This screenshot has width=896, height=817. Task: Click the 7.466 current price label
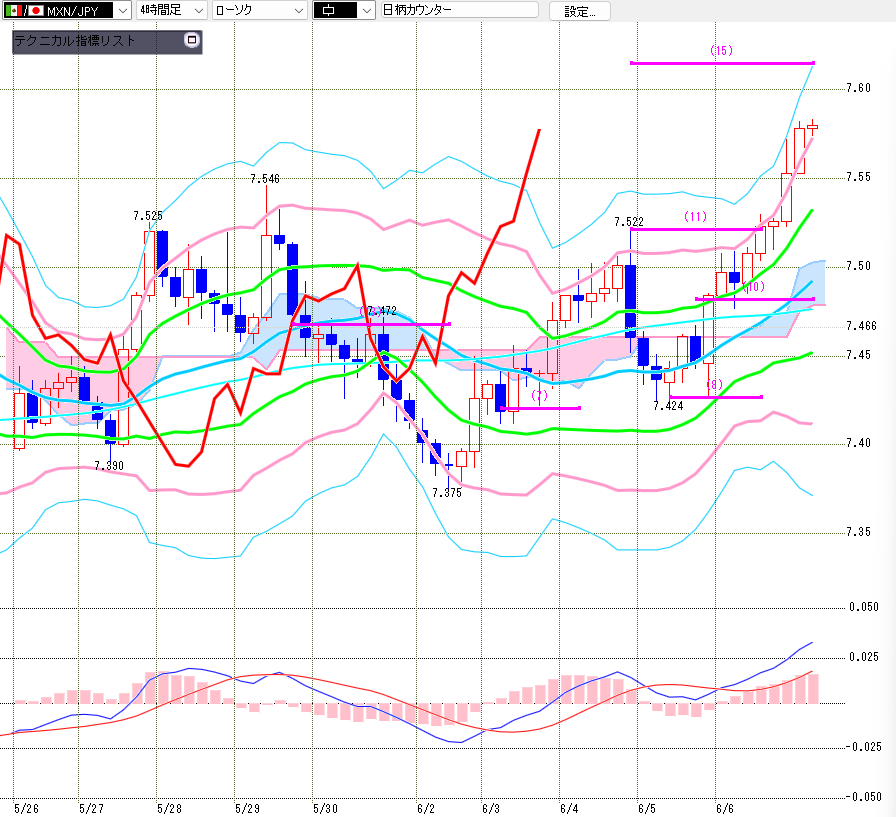pyautogui.click(x=861, y=326)
